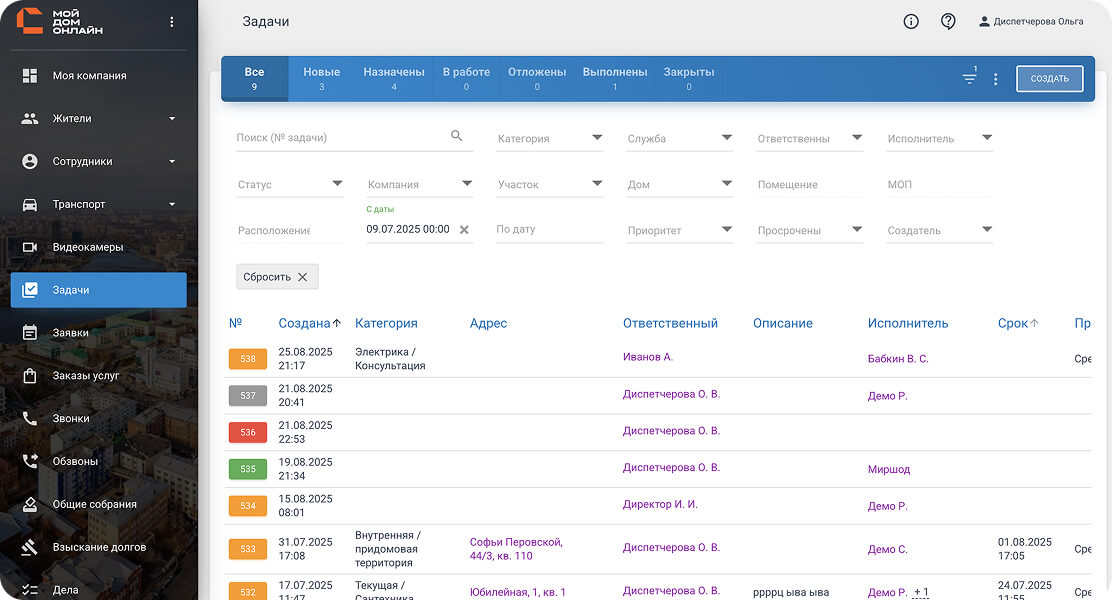Clear the С даты field with X icon
Image resolution: width=1112 pixels, height=600 pixels.
(x=464, y=230)
